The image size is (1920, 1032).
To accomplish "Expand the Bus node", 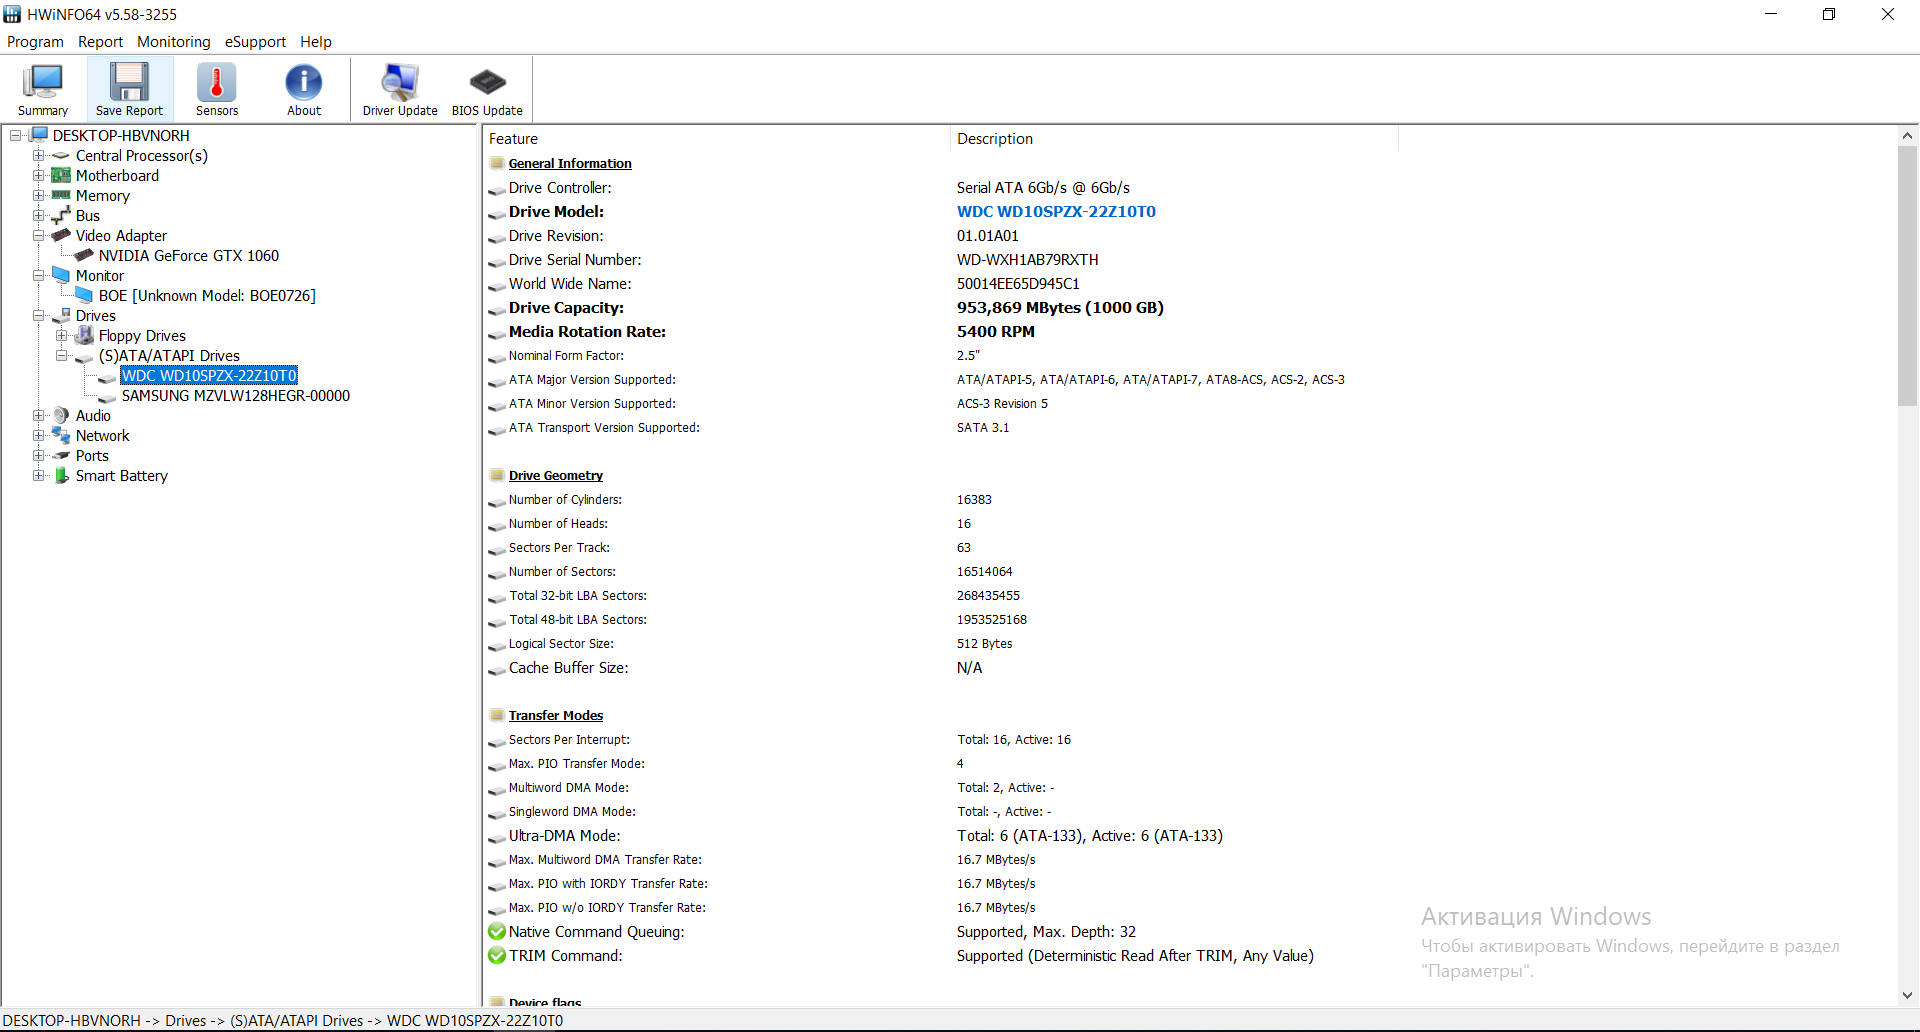I will [x=38, y=216].
